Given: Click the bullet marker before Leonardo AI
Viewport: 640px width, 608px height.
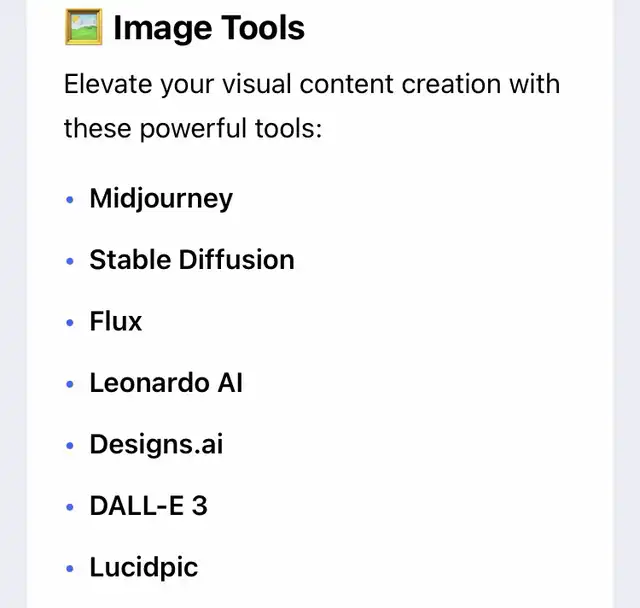Looking at the screenshot, I should pos(70,384).
